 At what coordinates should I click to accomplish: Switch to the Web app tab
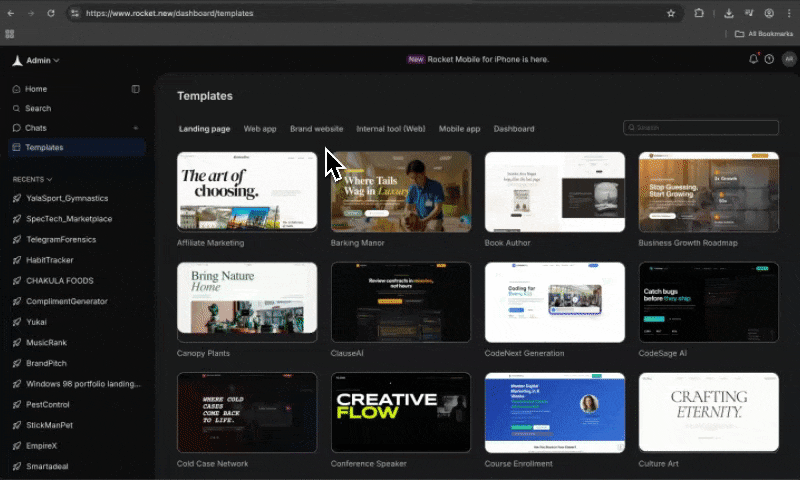click(260, 129)
